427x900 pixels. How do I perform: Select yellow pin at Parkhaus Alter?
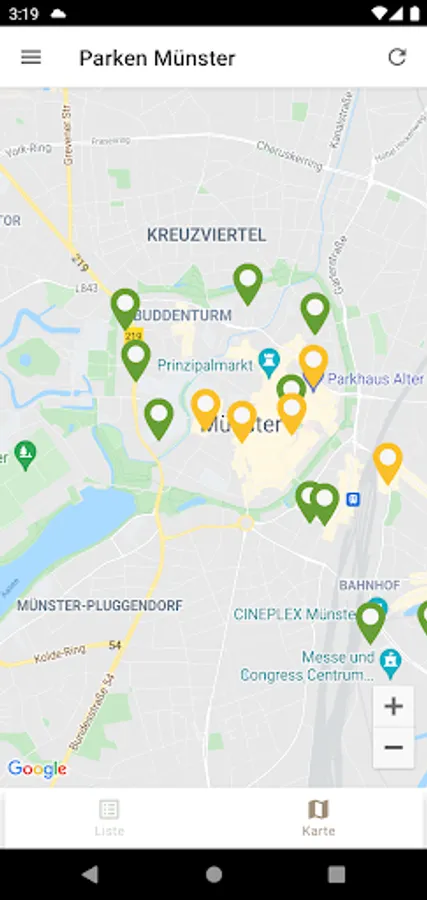coord(313,366)
